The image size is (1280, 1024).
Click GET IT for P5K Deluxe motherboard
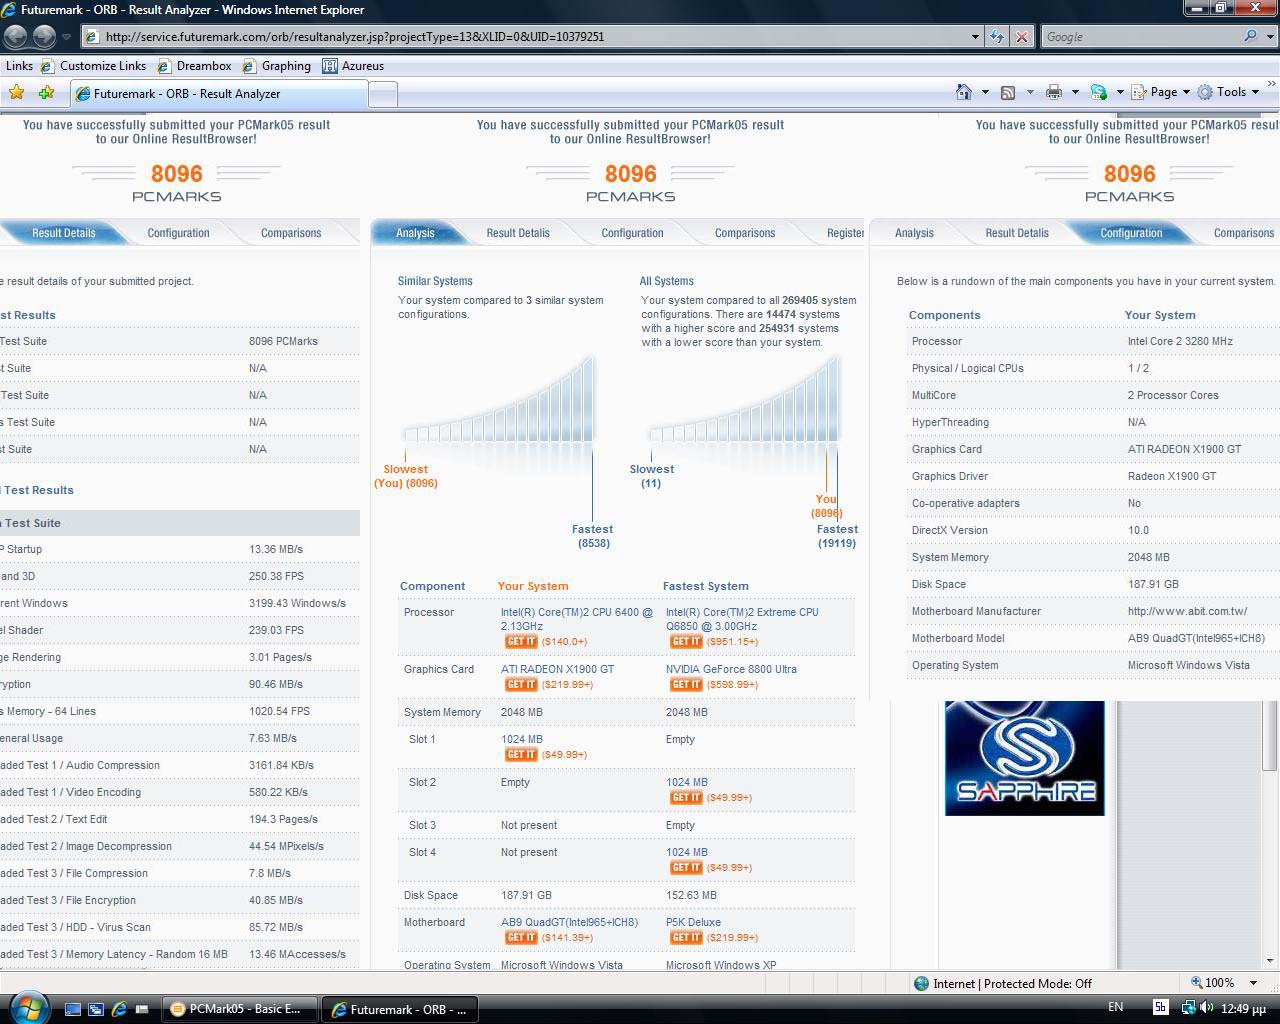tap(686, 938)
